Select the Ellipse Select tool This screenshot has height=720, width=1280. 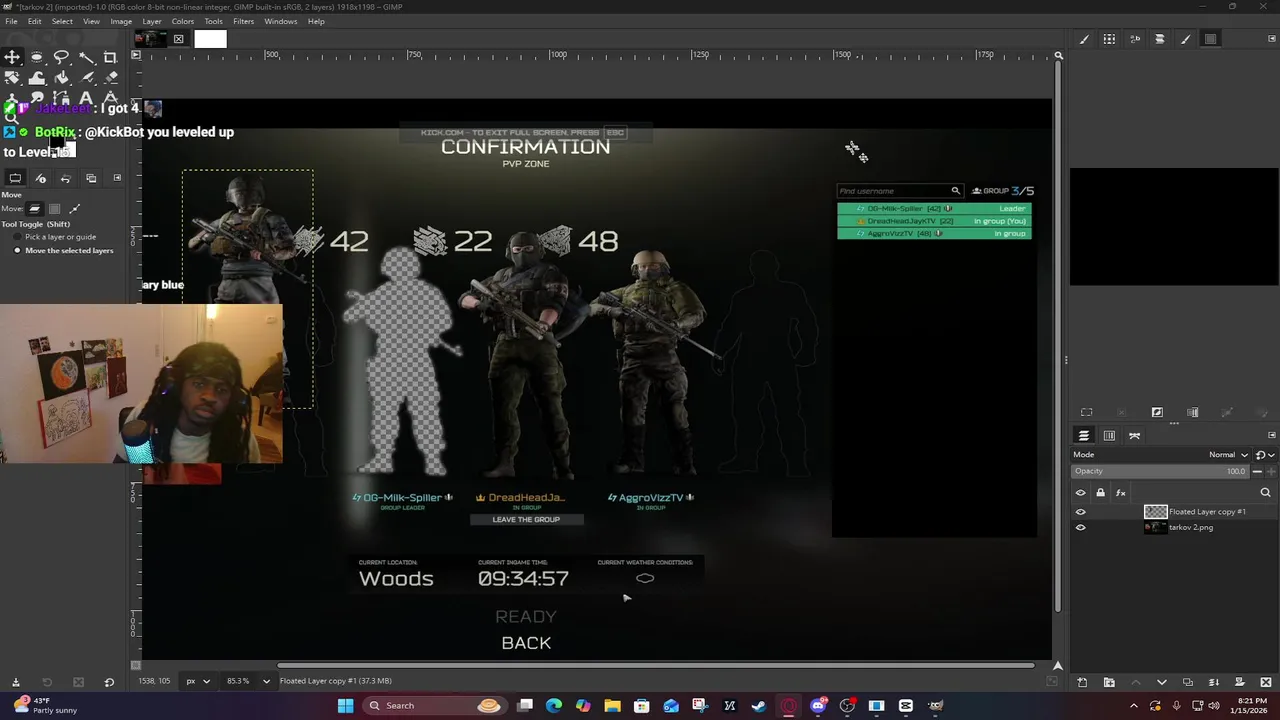pos(37,57)
